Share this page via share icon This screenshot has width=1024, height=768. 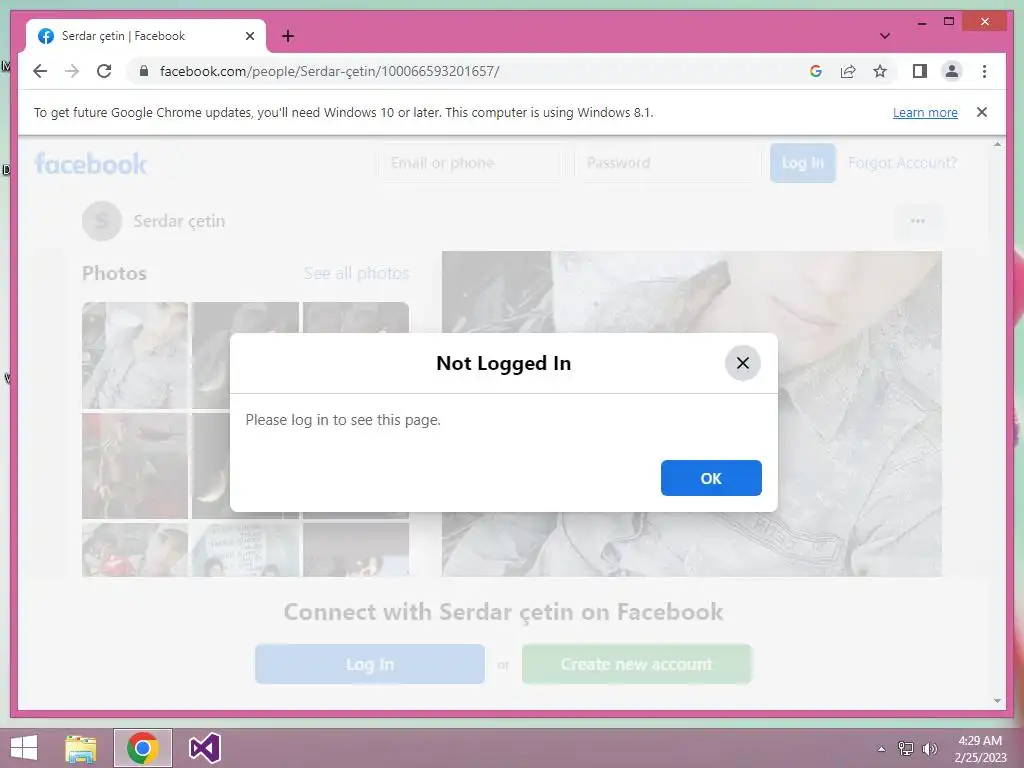click(848, 71)
